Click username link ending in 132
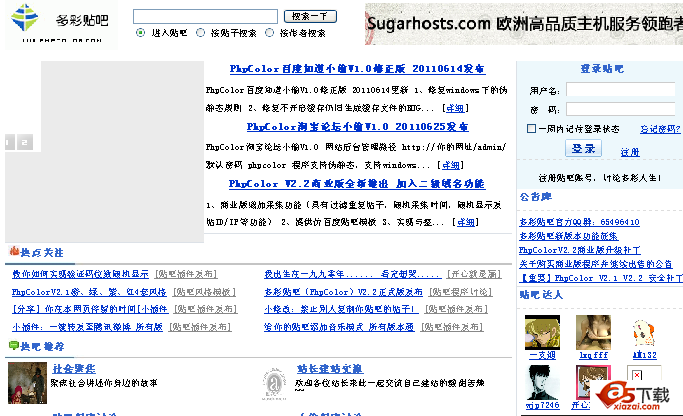Screen dimensions: 683x416 pos(644,355)
